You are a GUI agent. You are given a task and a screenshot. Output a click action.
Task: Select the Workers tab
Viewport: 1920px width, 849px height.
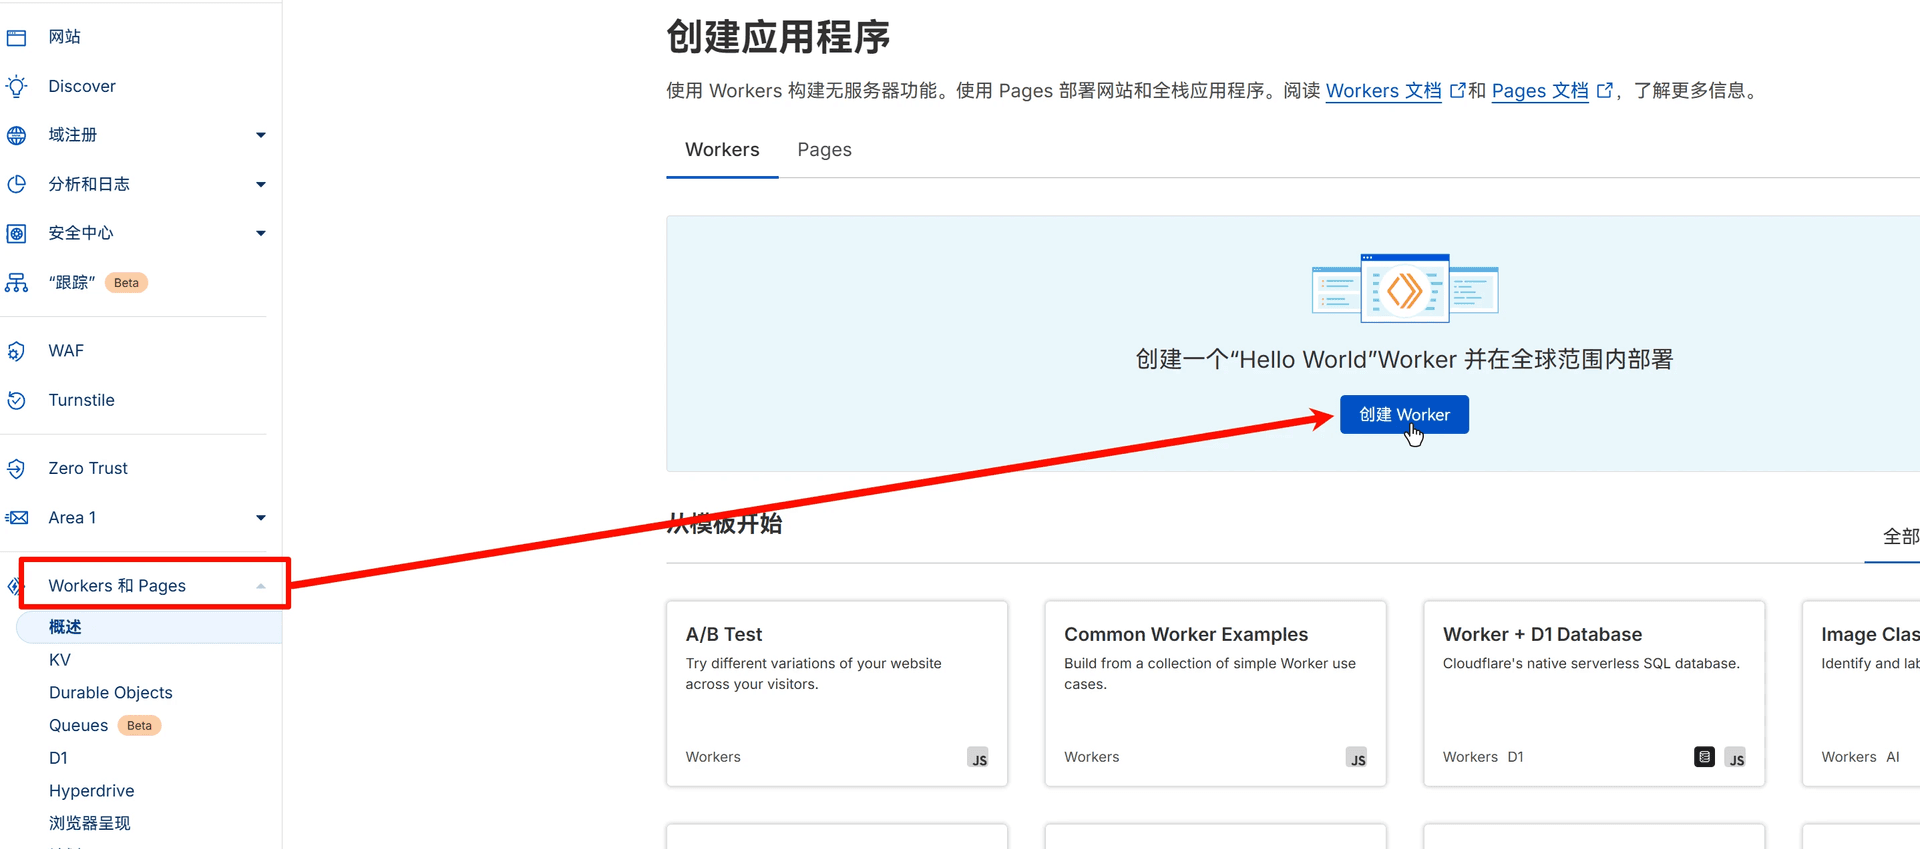(x=722, y=150)
